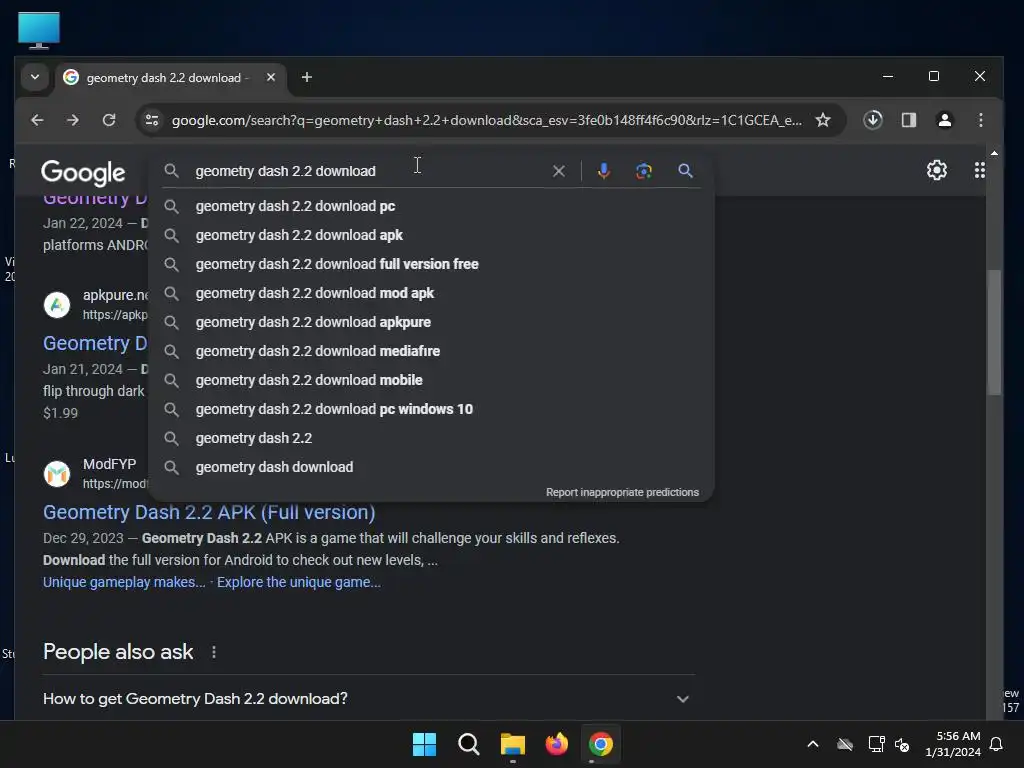Open Chrome profile avatar icon

[x=944, y=120]
